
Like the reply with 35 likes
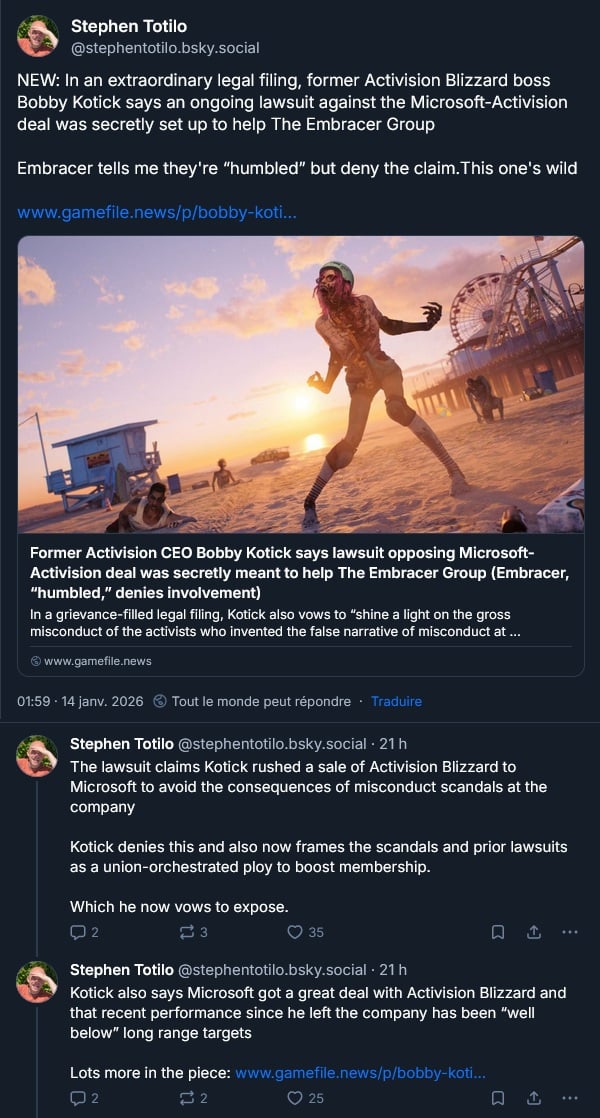[295, 932]
